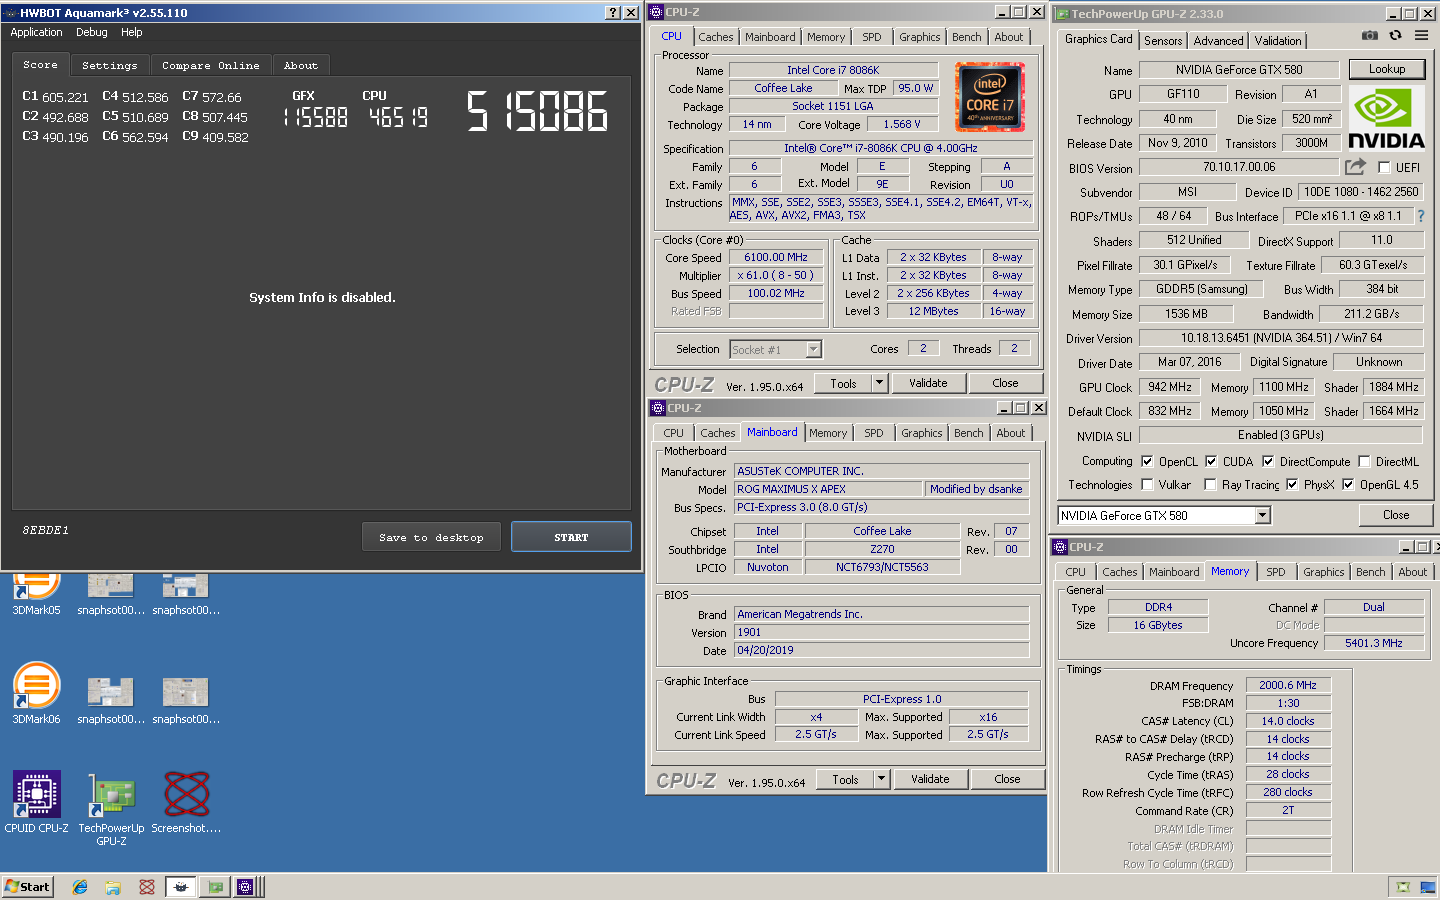This screenshot has width=1440, height=900.
Task: Click Validate in CPU-Z processor window
Action: [928, 383]
